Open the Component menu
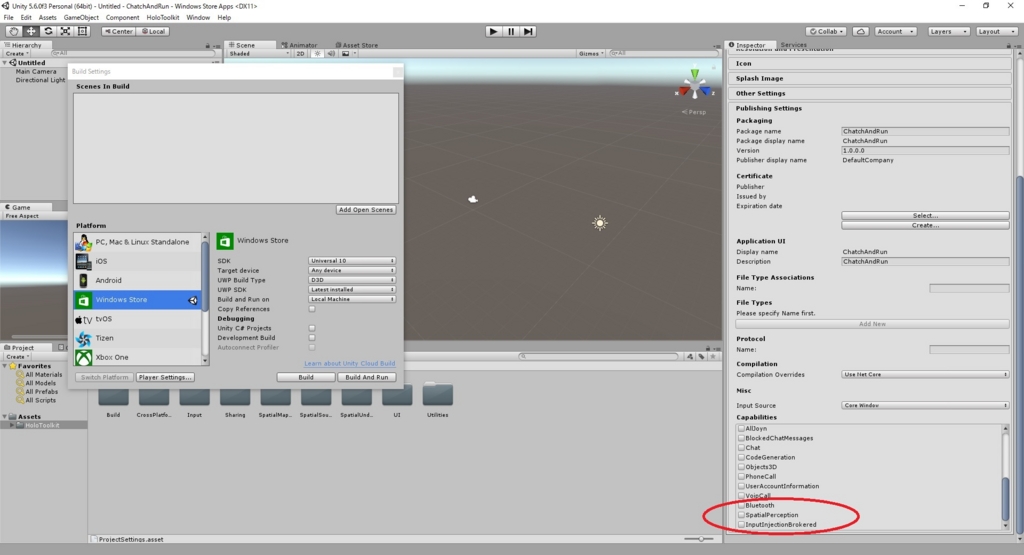 [x=122, y=18]
